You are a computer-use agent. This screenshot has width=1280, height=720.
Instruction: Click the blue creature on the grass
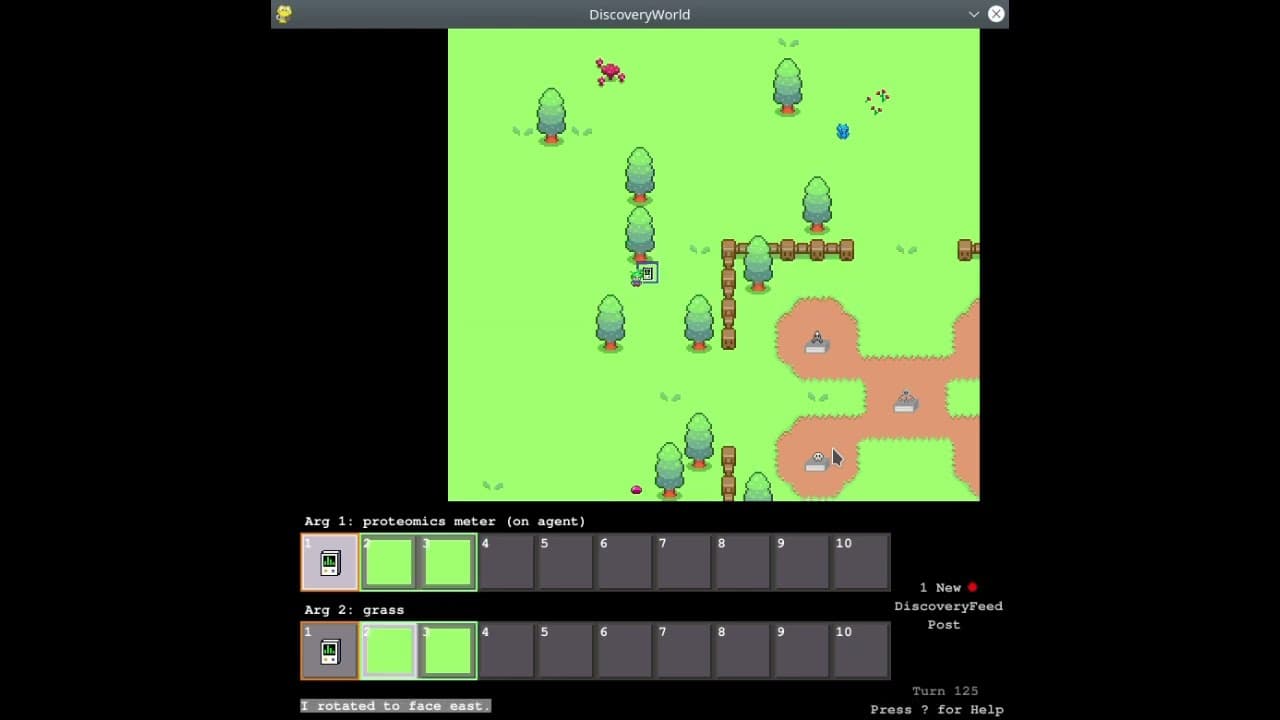point(842,131)
